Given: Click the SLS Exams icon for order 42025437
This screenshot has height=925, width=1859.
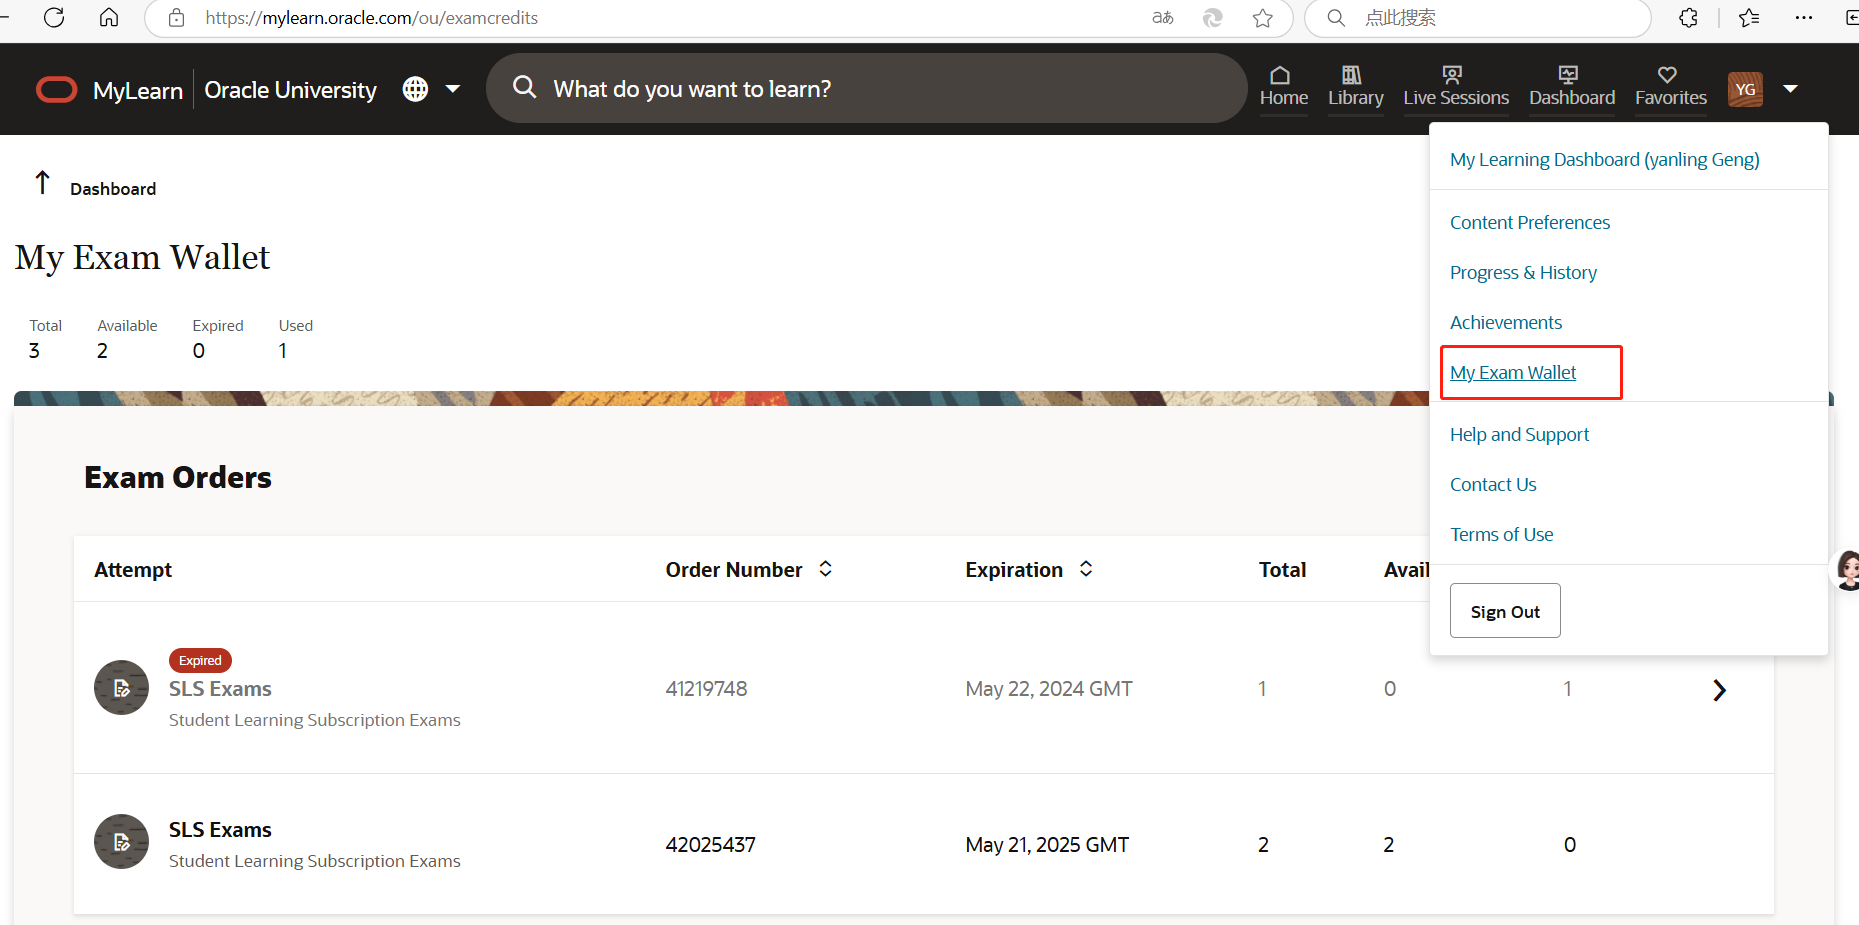Looking at the screenshot, I should pyautogui.click(x=121, y=842).
